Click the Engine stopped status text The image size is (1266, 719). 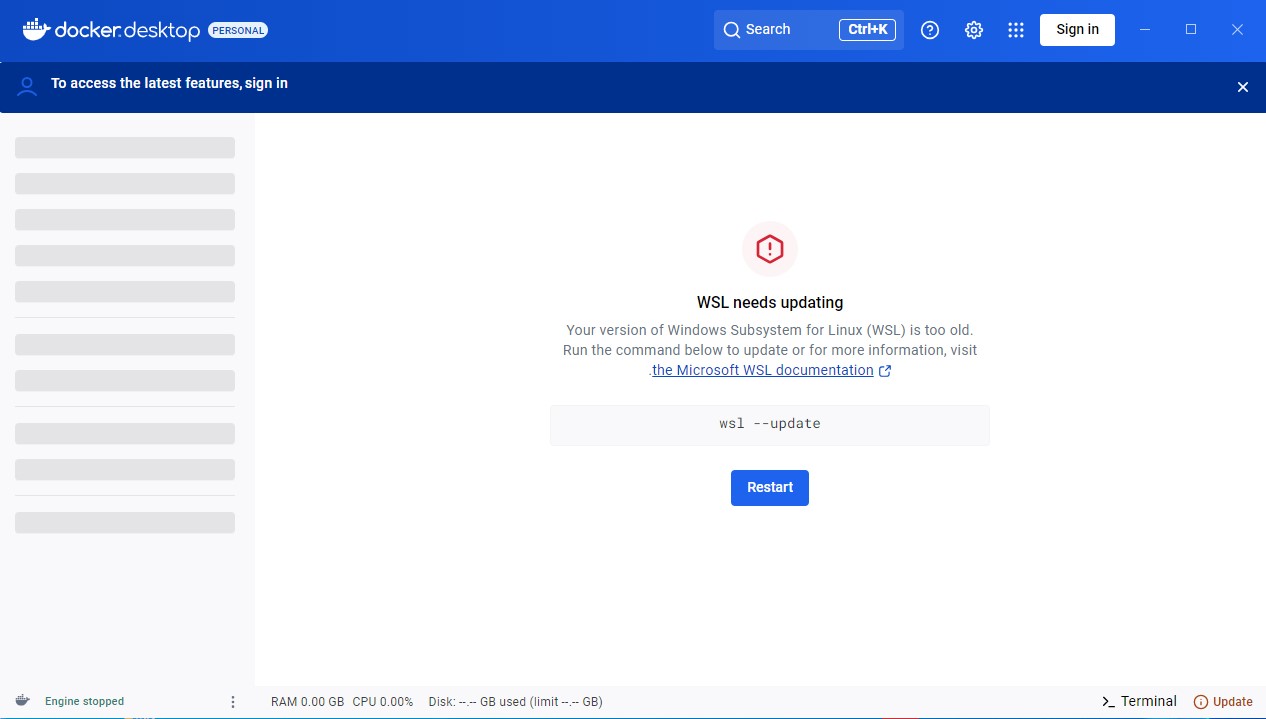click(x=84, y=702)
